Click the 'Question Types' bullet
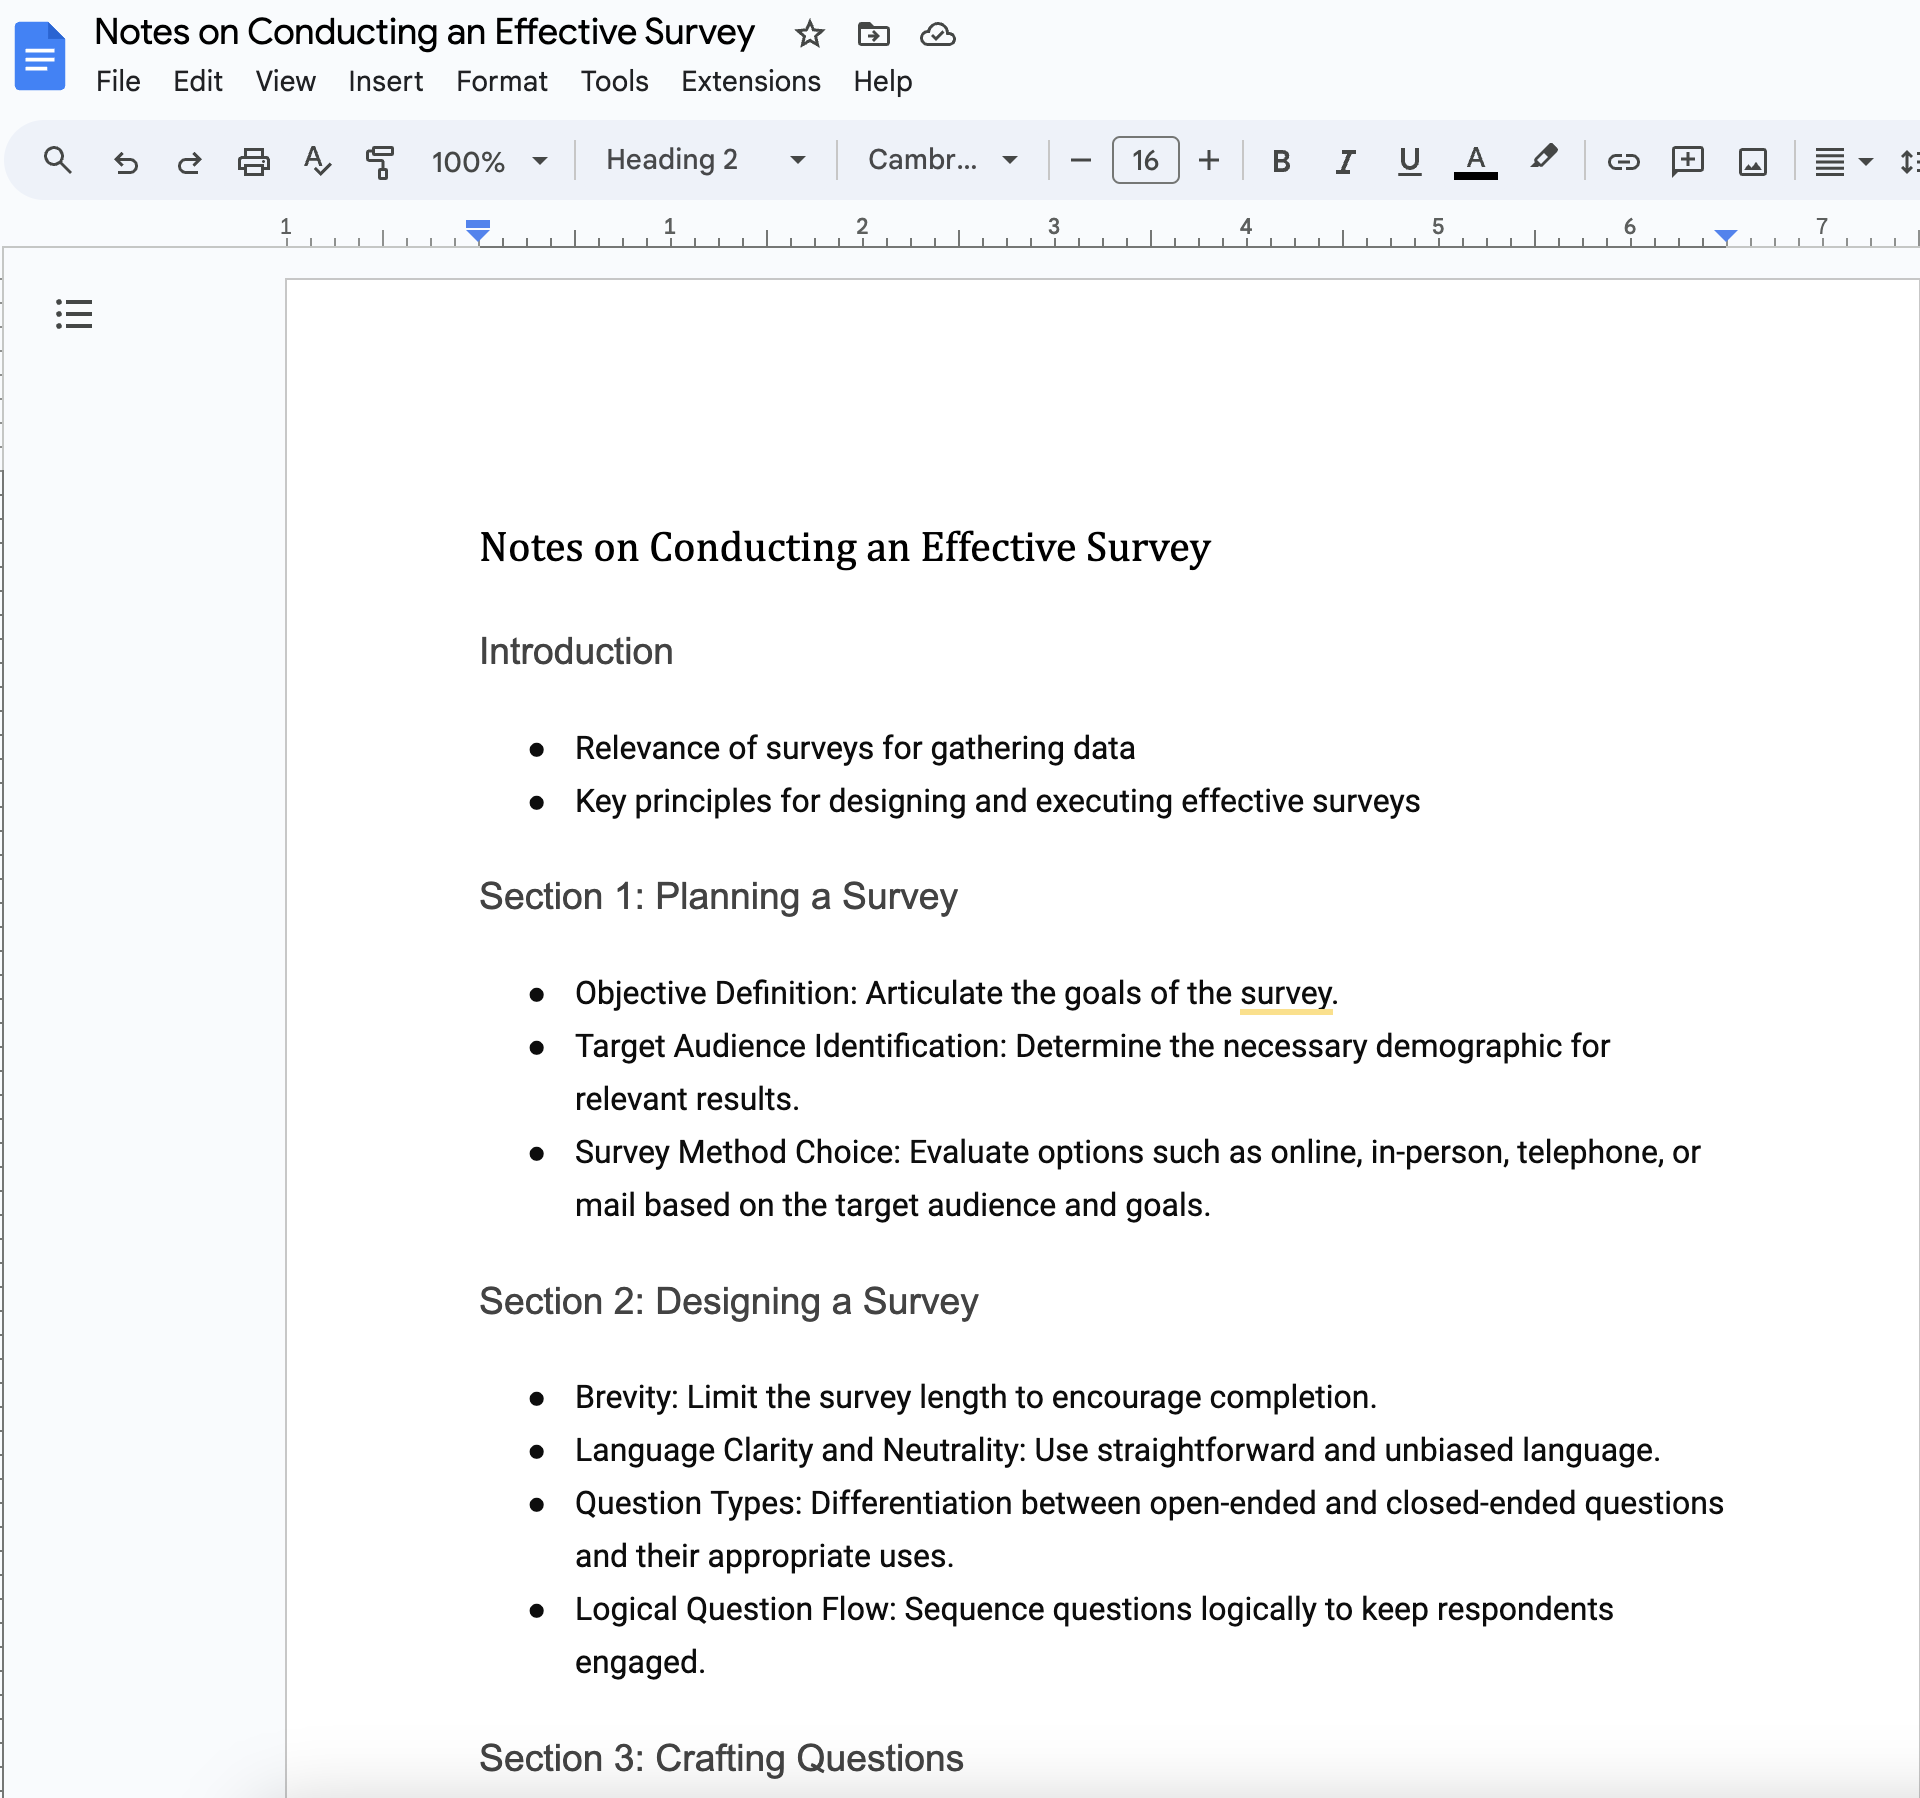The width and height of the screenshot is (1920, 1798). click(1149, 1529)
